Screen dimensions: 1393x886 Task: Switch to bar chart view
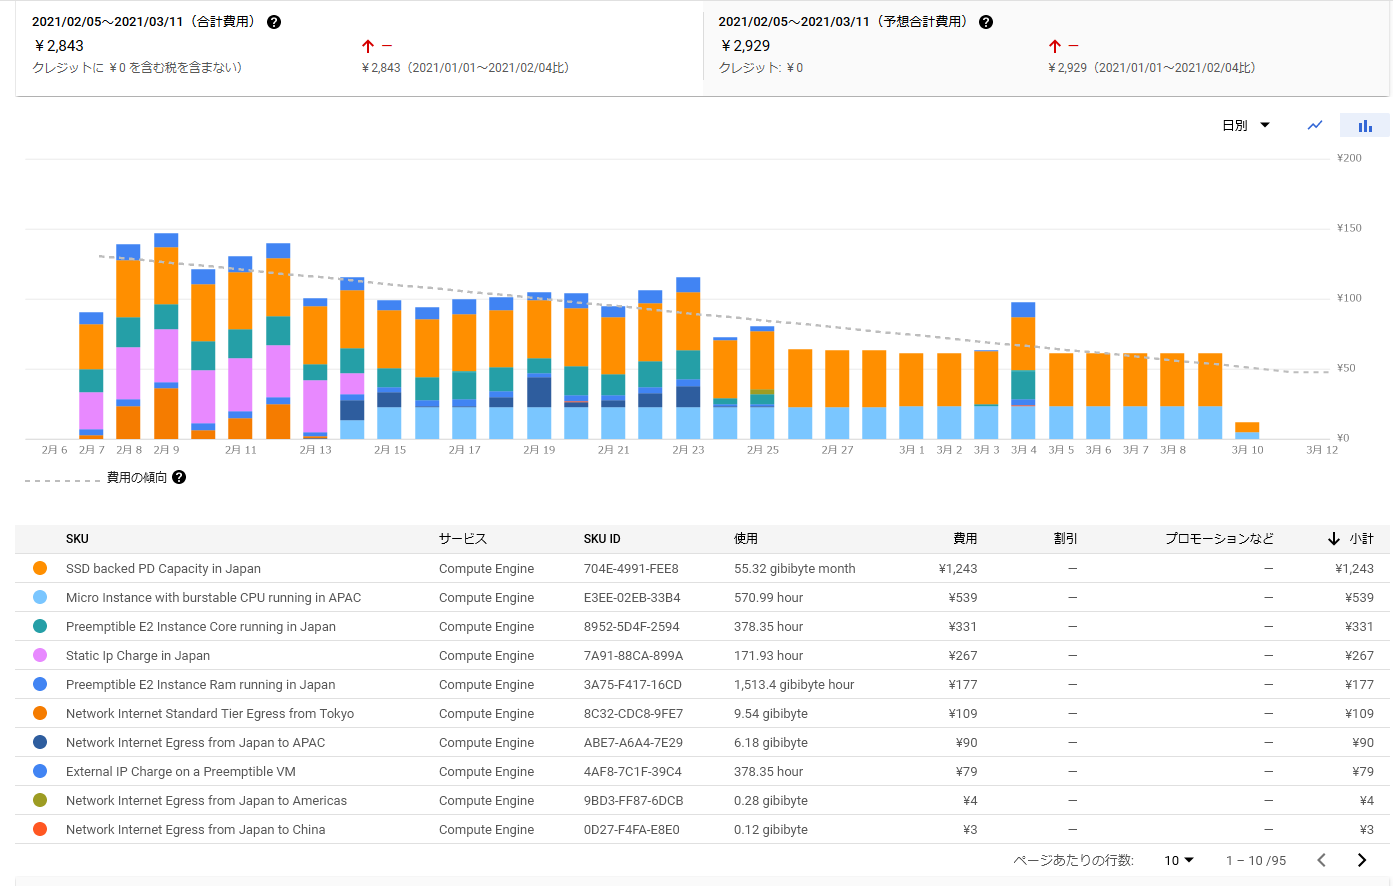[1365, 125]
